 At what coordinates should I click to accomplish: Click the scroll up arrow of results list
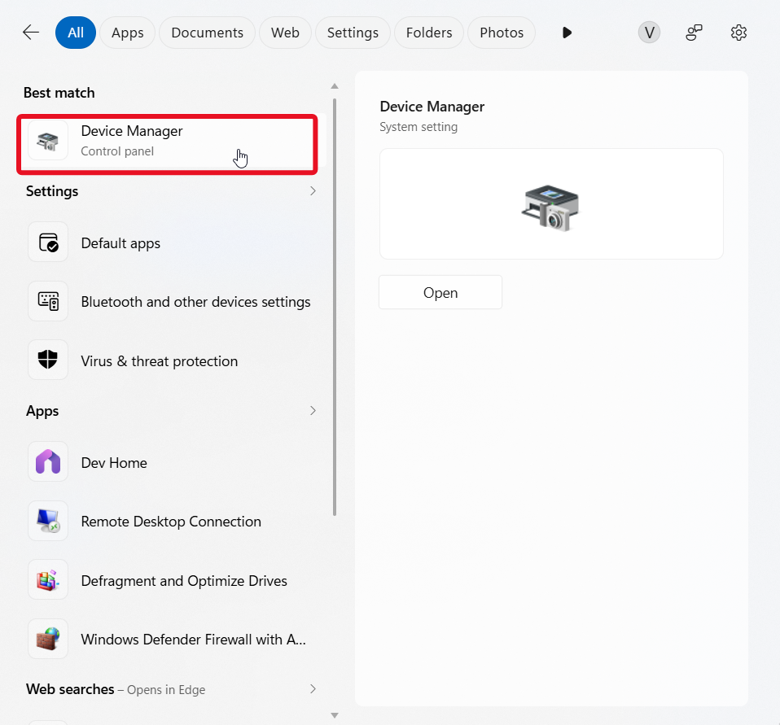point(335,86)
